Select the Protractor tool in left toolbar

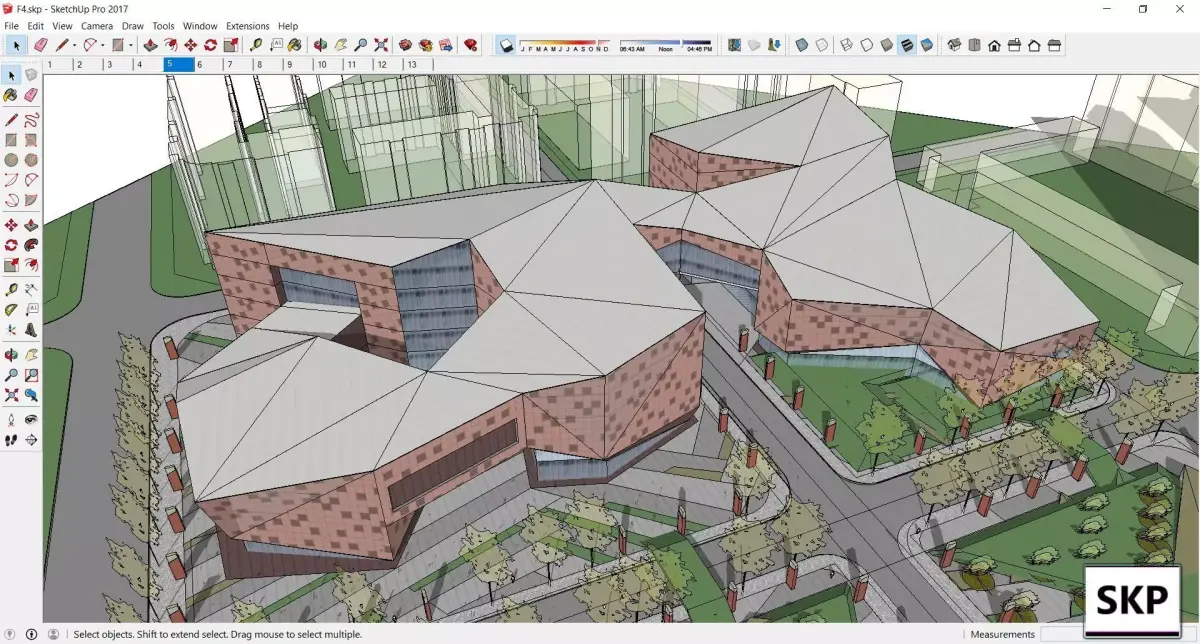click(x=11, y=310)
